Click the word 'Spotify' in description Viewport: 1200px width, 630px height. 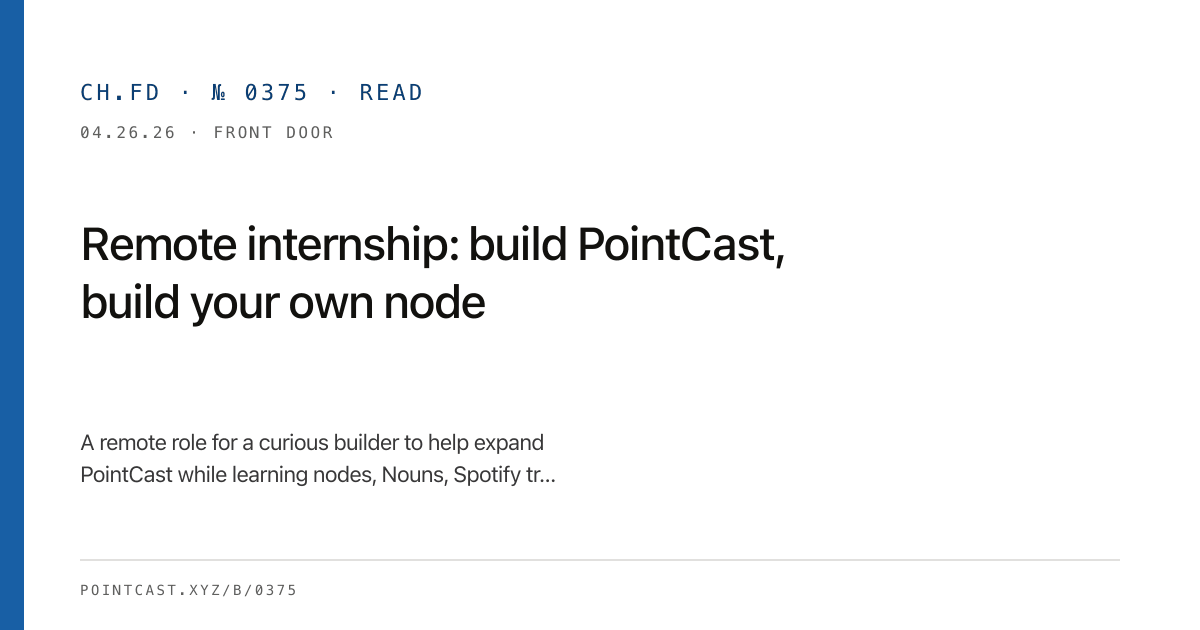pos(487,475)
